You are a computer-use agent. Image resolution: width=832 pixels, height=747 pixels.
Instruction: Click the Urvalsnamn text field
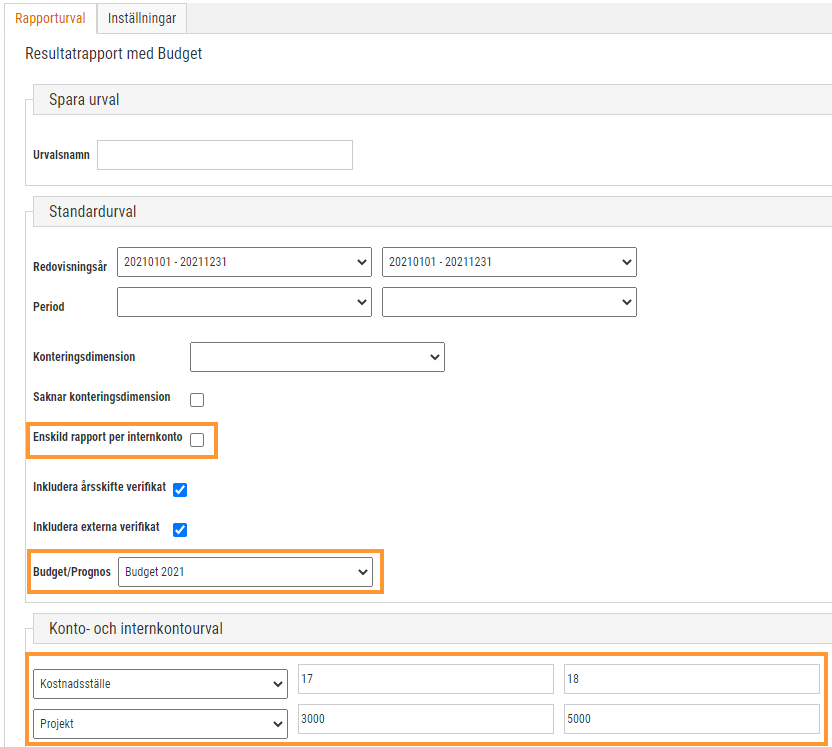225,155
